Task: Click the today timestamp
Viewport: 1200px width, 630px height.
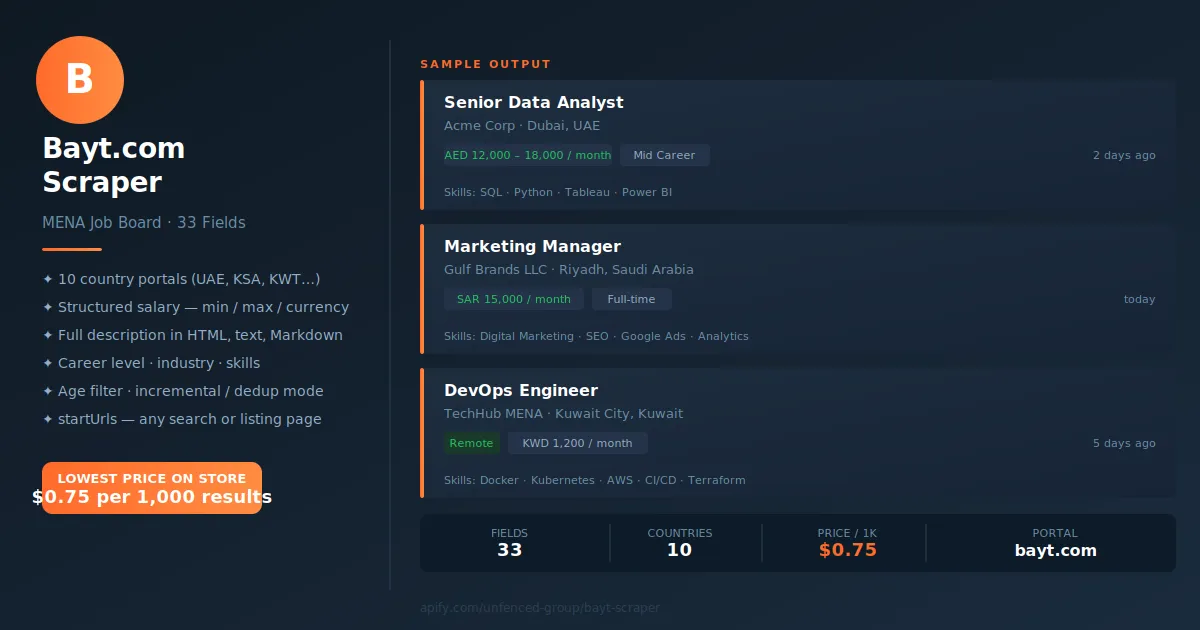Action: coord(1139,299)
